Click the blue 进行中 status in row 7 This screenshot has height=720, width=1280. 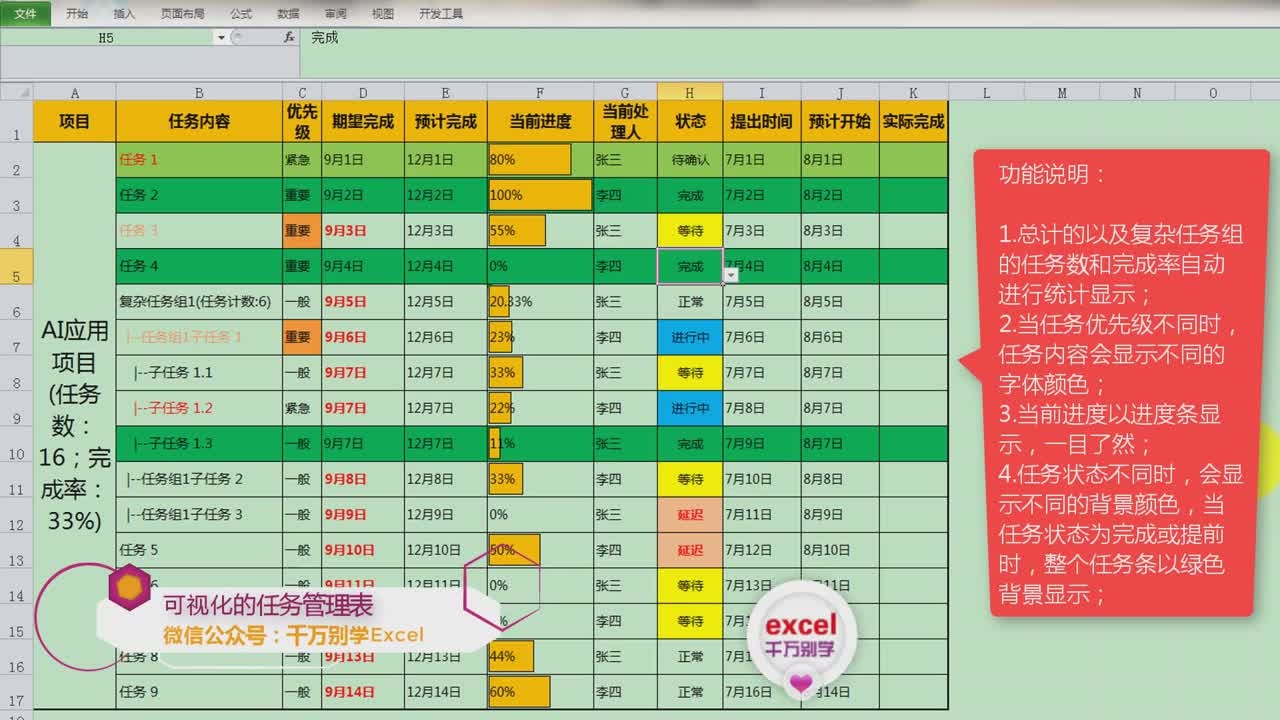coord(690,338)
